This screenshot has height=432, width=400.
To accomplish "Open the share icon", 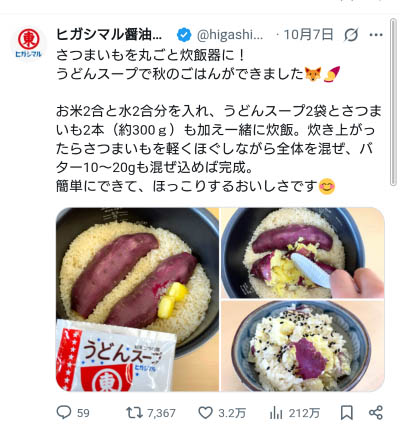I will 376,413.
